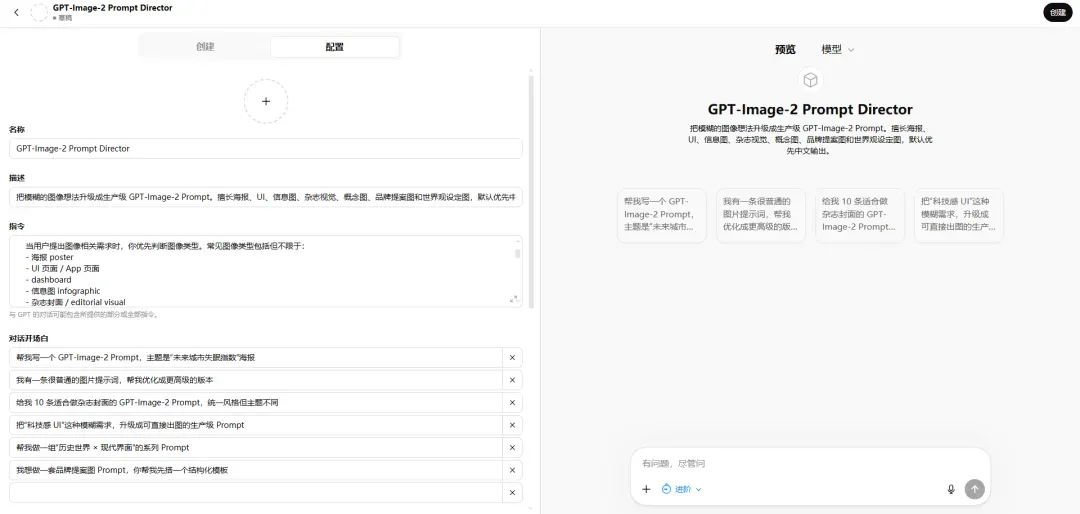
Task: Click the cube GPT logo in preview
Action: [811, 80]
